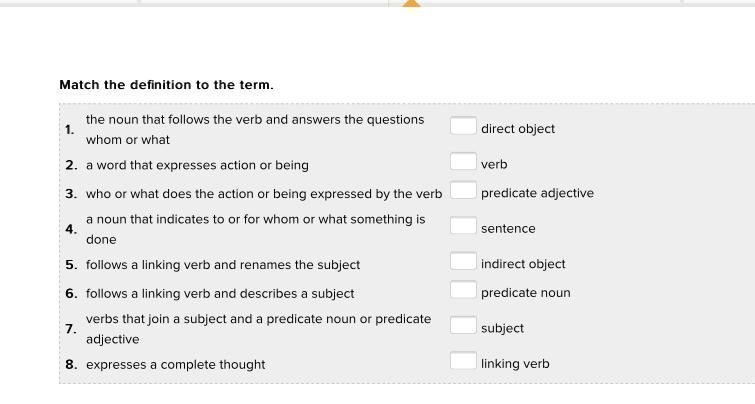Screen dimensions: 755x404
Task: Click the answer box beside linking verb
Action: pyautogui.click(x=463, y=361)
